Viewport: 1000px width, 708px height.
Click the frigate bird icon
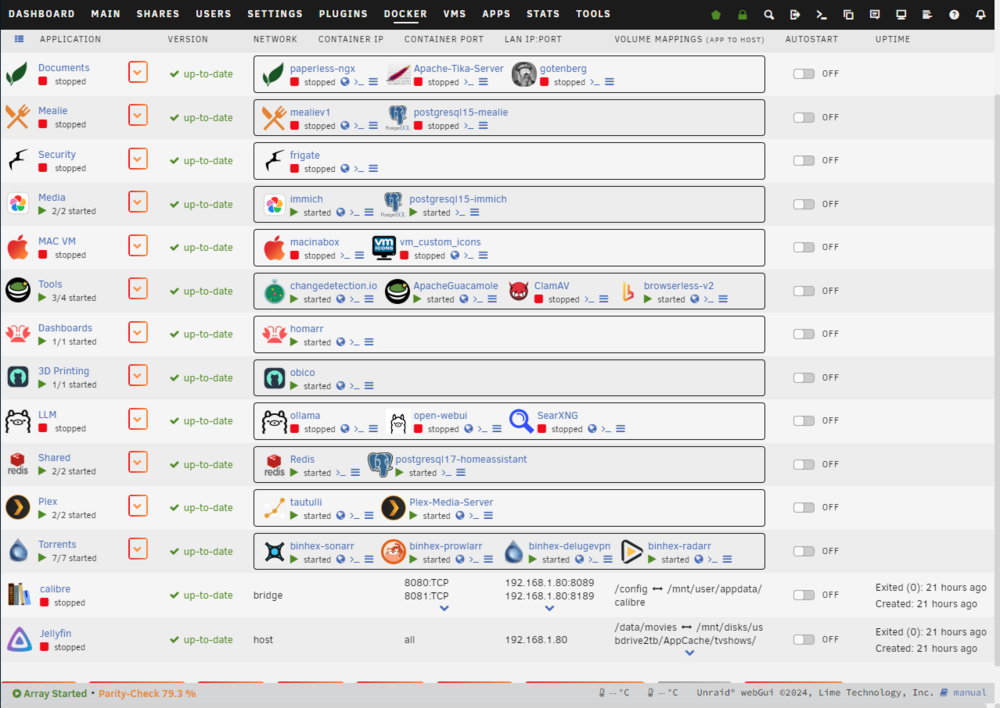[274, 161]
